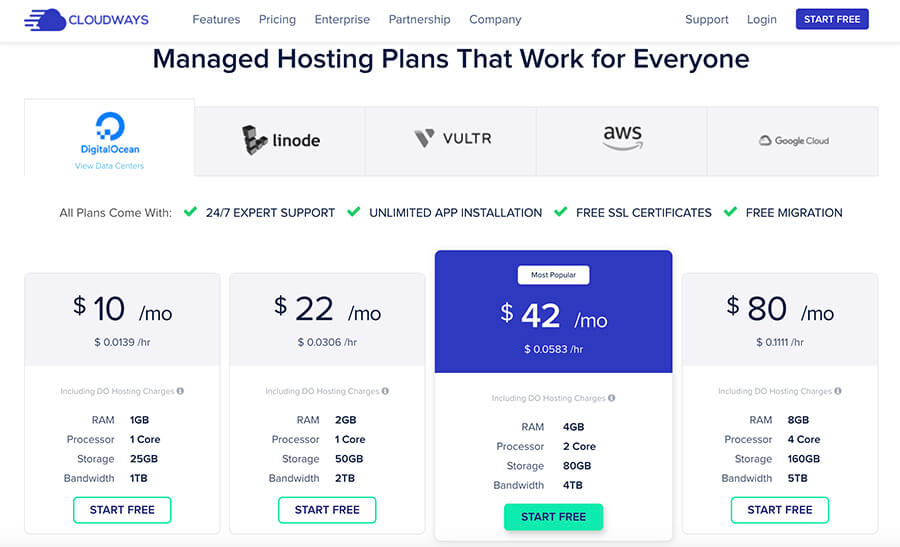Open the Partnership menu
900x547 pixels.
[x=420, y=20]
